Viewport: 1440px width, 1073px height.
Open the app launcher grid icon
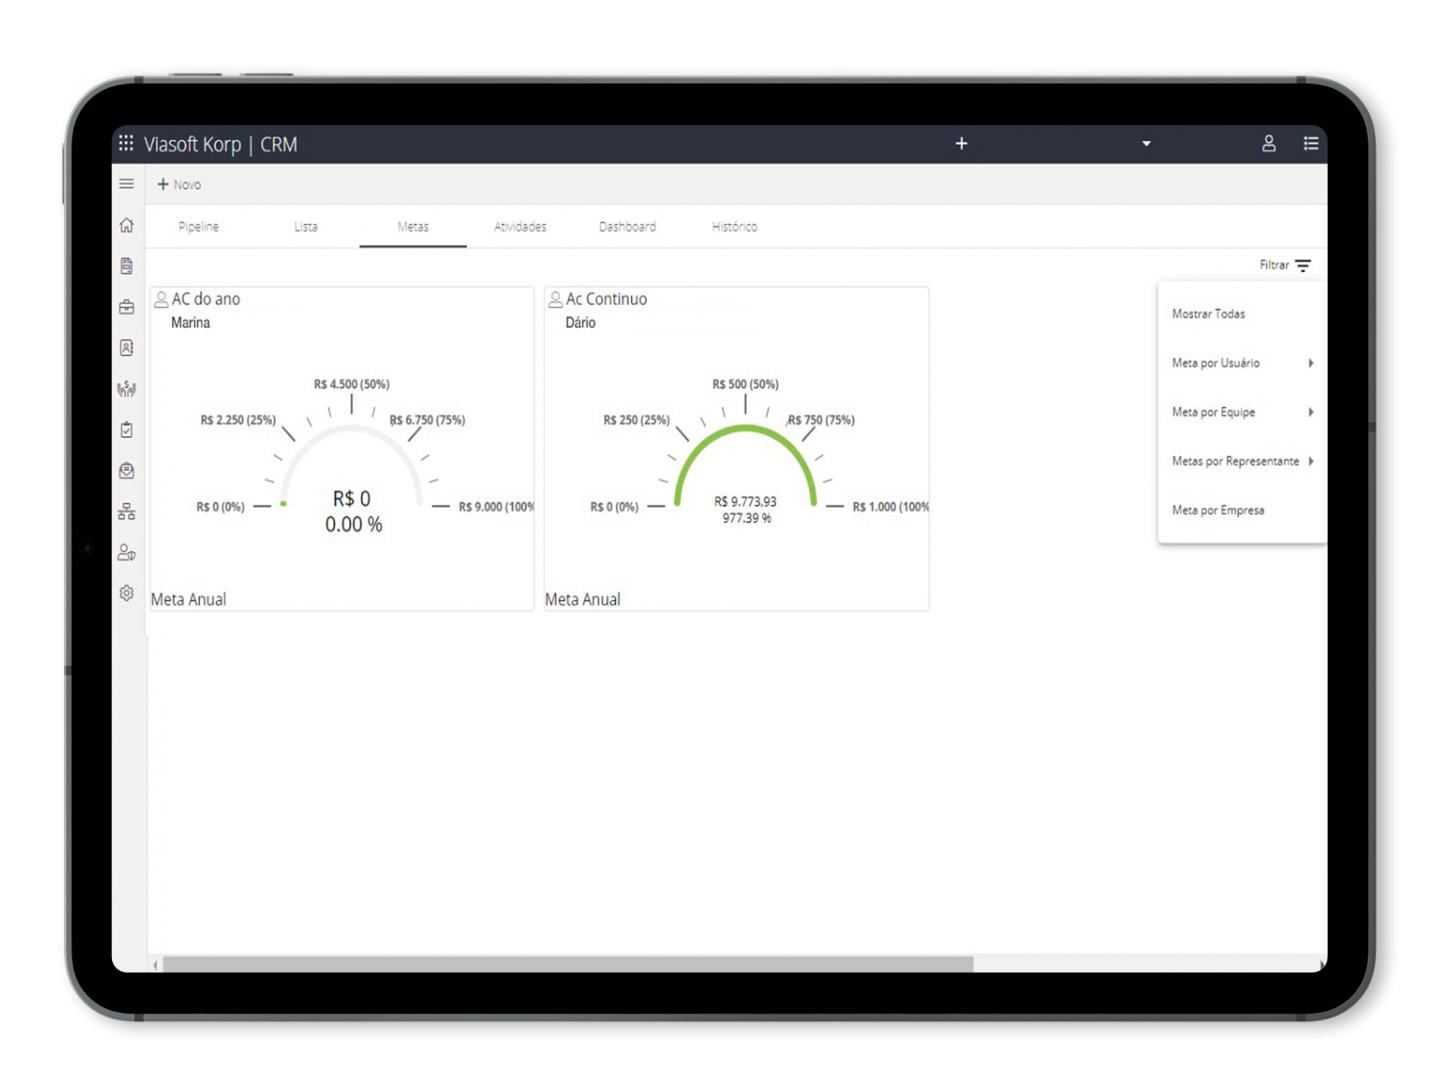126,143
